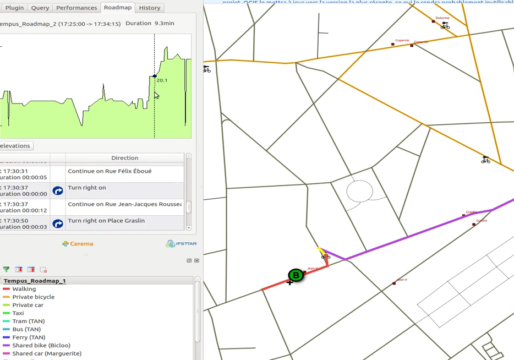514x360 pixels.
Task: Click the red layer removal icon
Action: click(43, 269)
